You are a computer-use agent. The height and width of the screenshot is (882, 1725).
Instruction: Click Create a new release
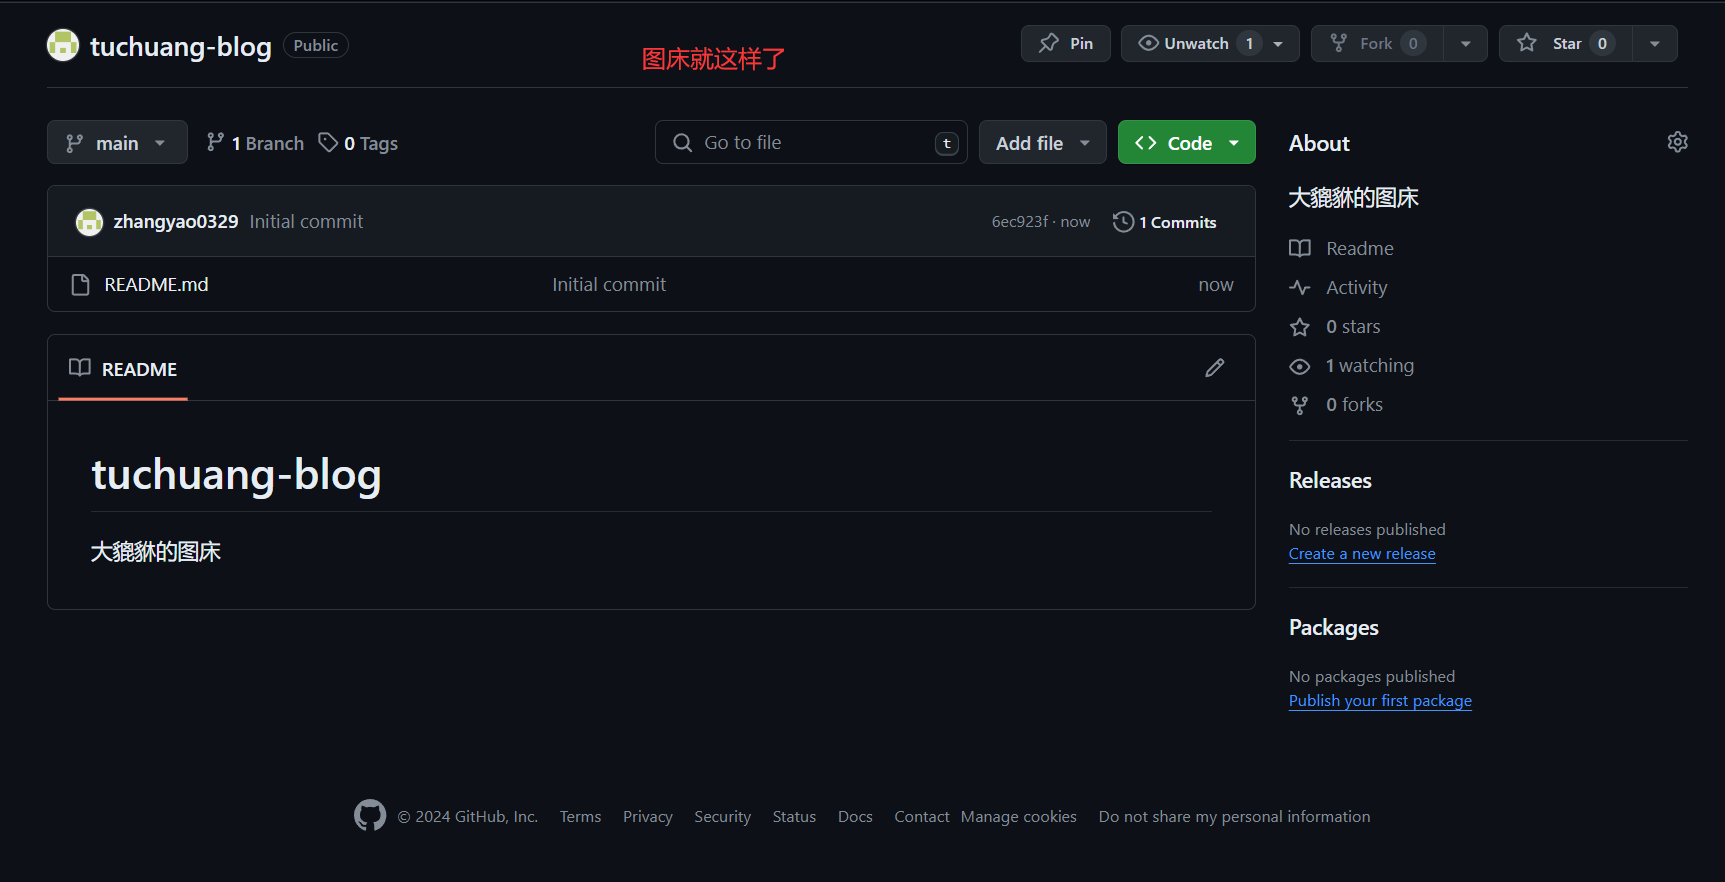1362,554
